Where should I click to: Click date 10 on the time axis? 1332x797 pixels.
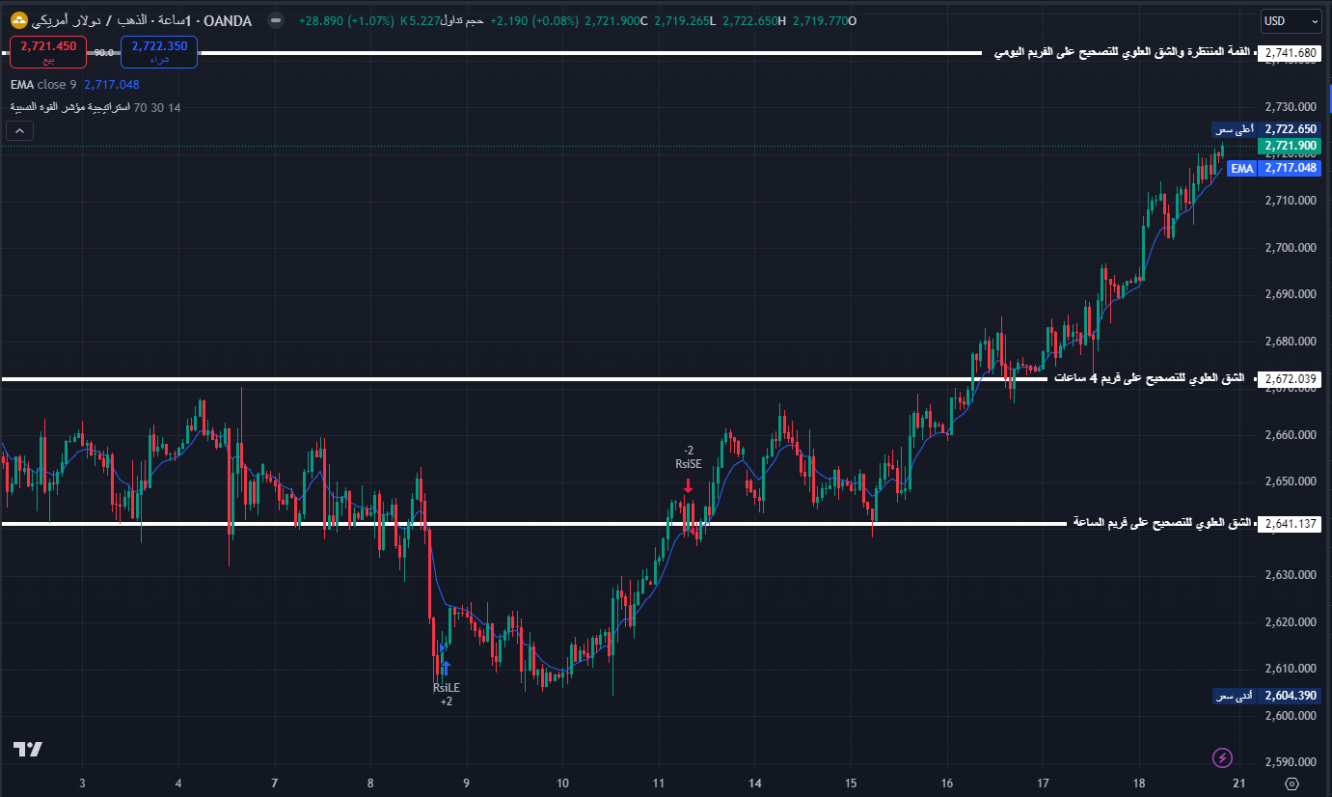pyautogui.click(x=563, y=783)
